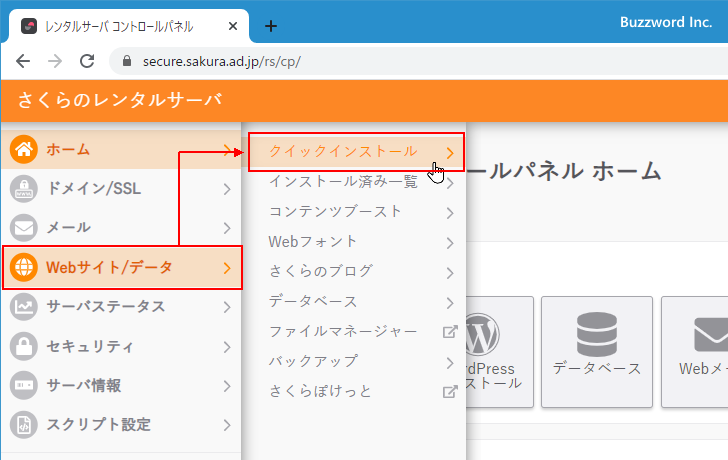Click the Mail envelope icon in the sidebar

[24, 228]
